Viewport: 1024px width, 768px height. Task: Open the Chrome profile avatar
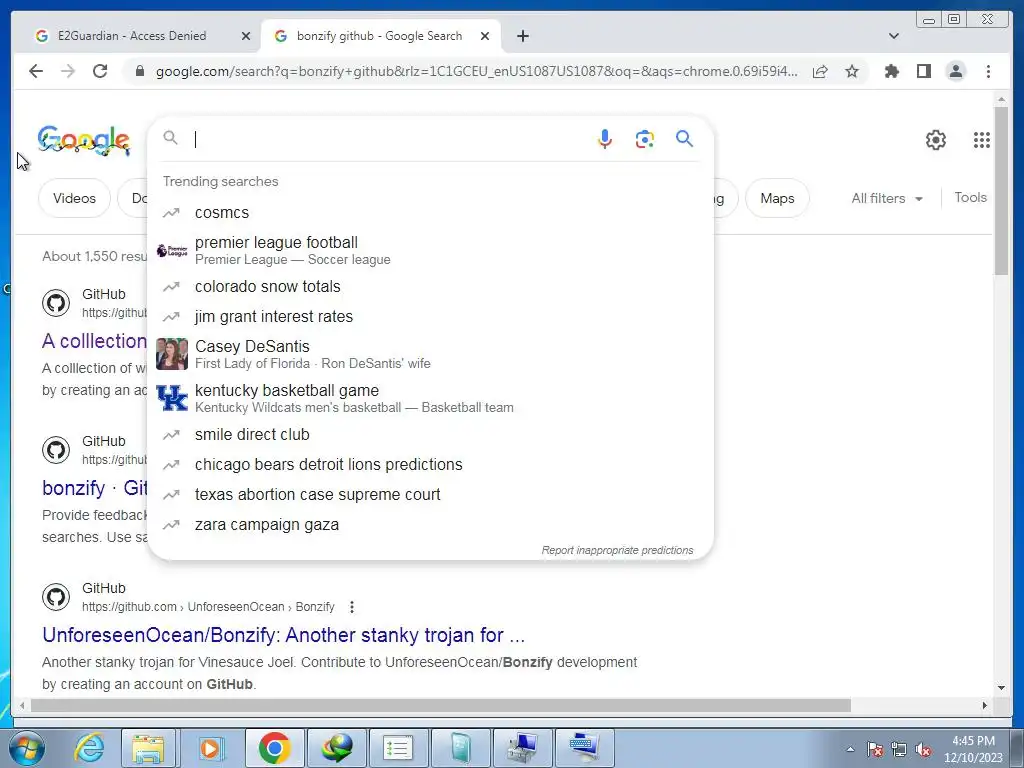(x=955, y=71)
